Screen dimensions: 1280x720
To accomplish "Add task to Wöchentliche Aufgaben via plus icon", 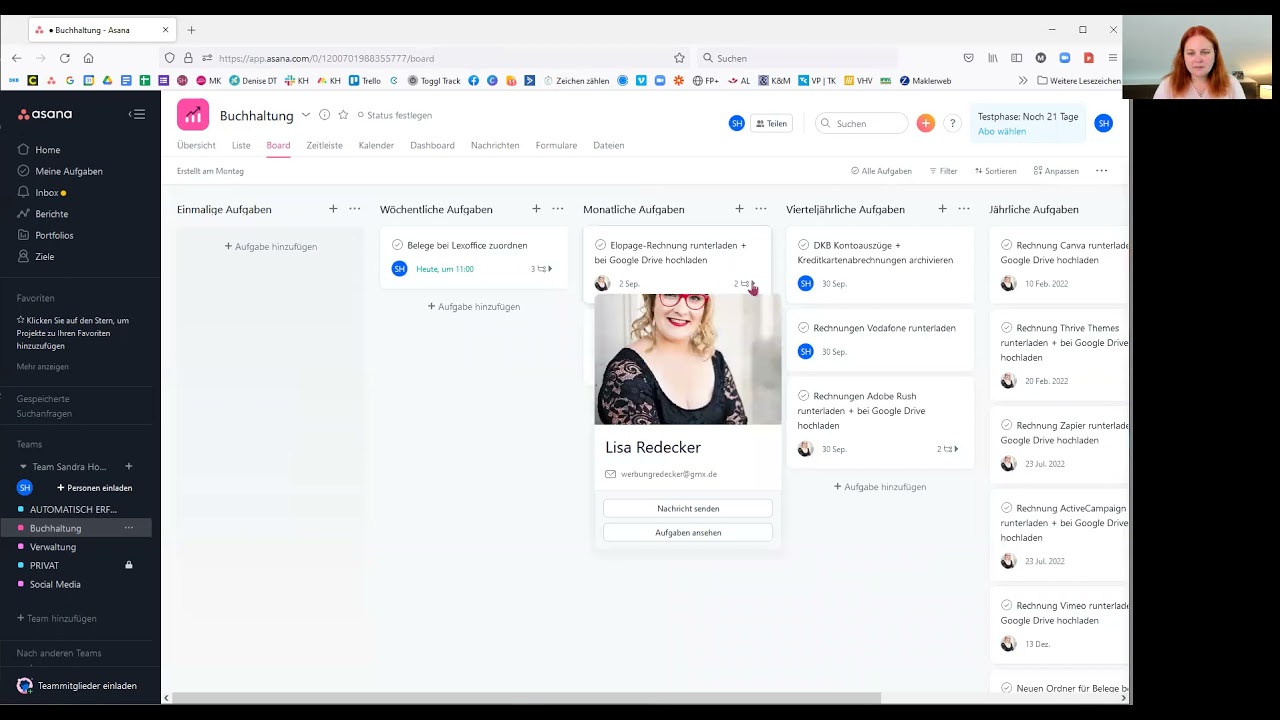I will pyautogui.click(x=536, y=209).
